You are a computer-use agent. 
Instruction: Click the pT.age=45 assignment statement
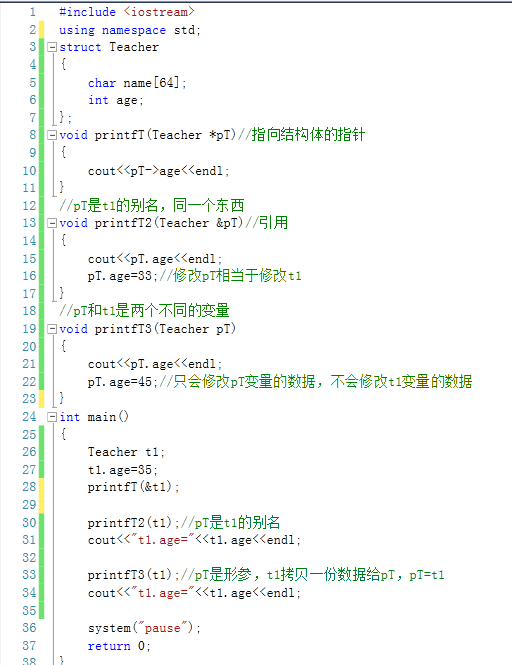point(123,382)
